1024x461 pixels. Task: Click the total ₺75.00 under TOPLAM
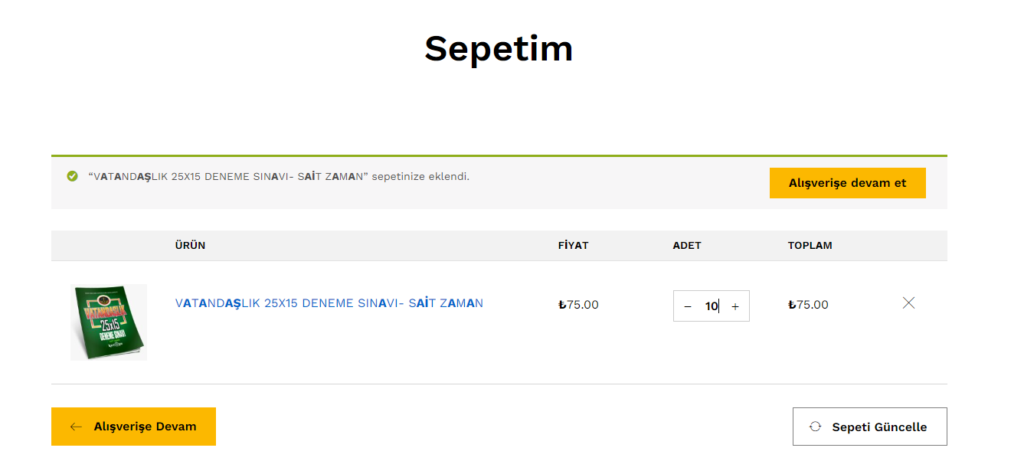808,305
